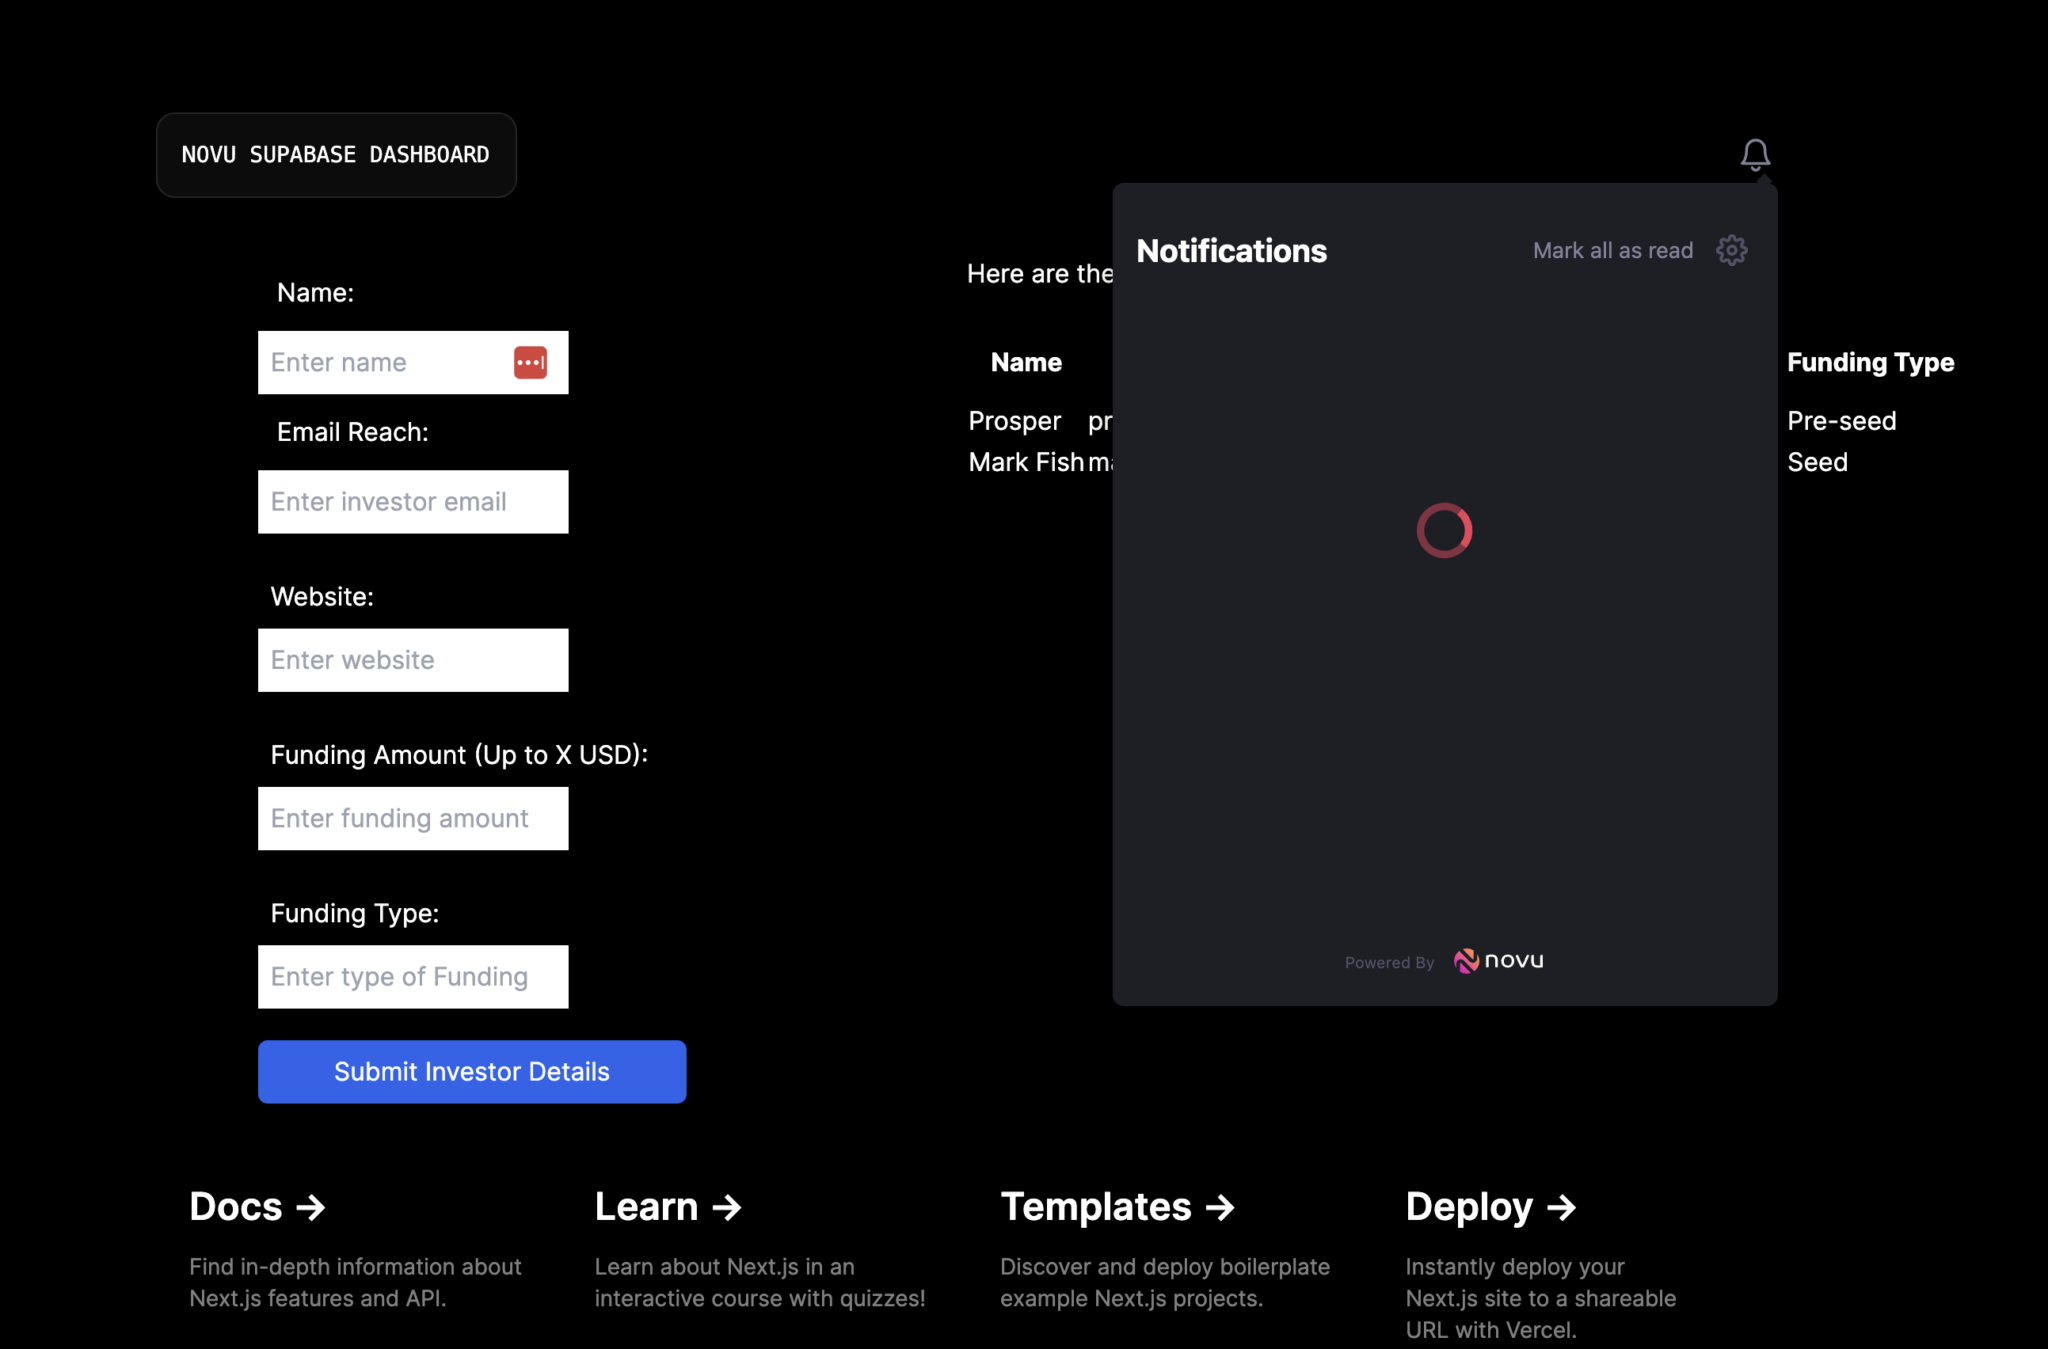Mark all notifications as read

(x=1612, y=250)
